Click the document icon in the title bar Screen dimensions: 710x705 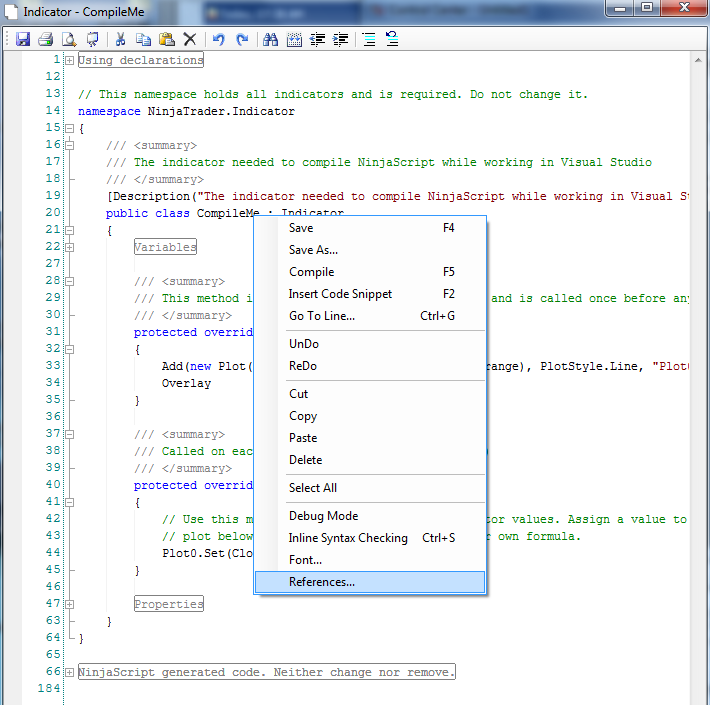tap(11, 11)
